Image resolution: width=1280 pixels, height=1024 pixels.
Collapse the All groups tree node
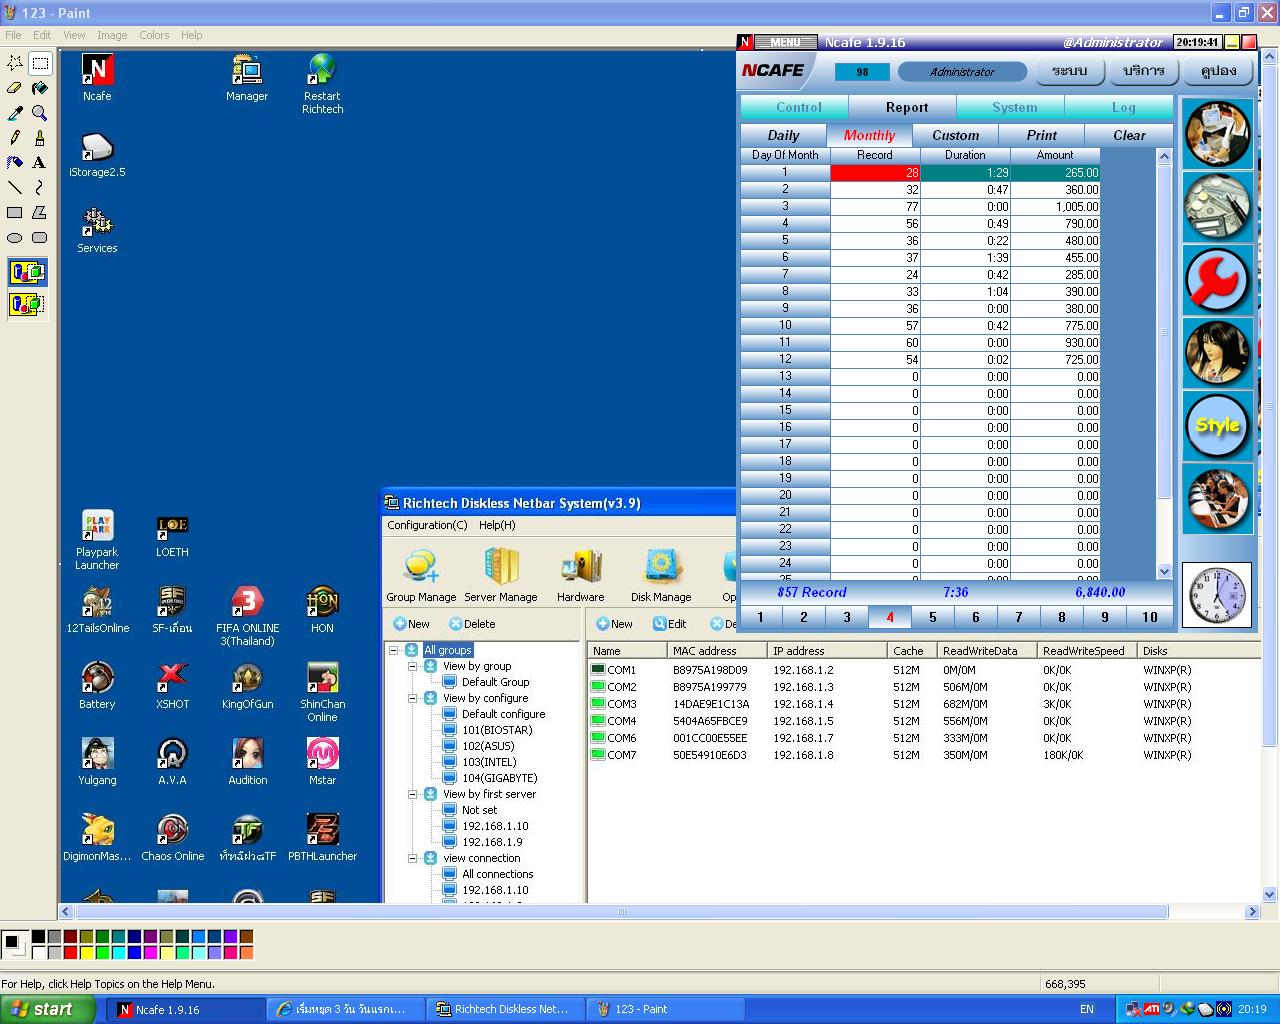tap(394, 650)
